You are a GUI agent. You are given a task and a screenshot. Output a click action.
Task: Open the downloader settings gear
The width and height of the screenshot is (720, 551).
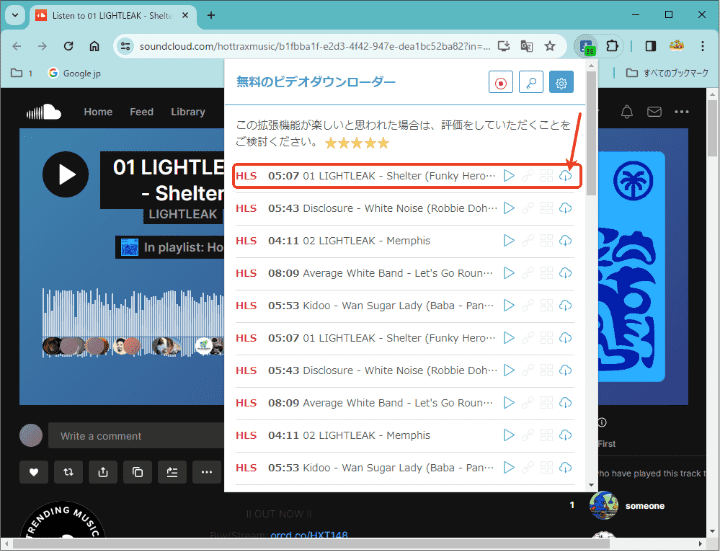pyautogui.click(x=561, y=83)
